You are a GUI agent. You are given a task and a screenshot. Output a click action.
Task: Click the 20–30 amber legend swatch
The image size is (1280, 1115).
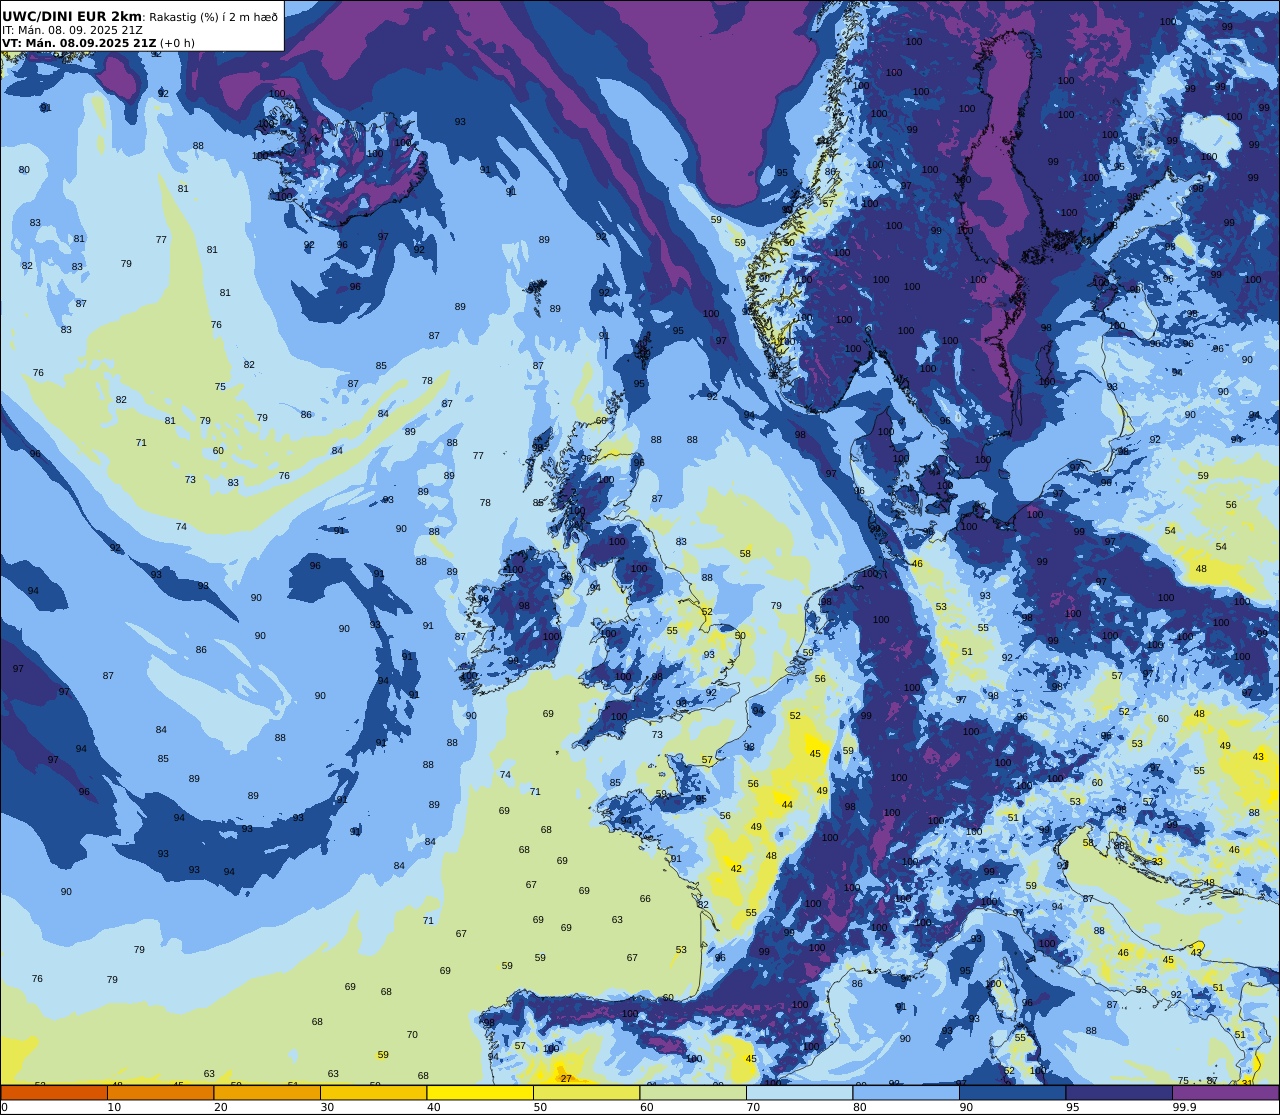click(x=267, y=1092)
